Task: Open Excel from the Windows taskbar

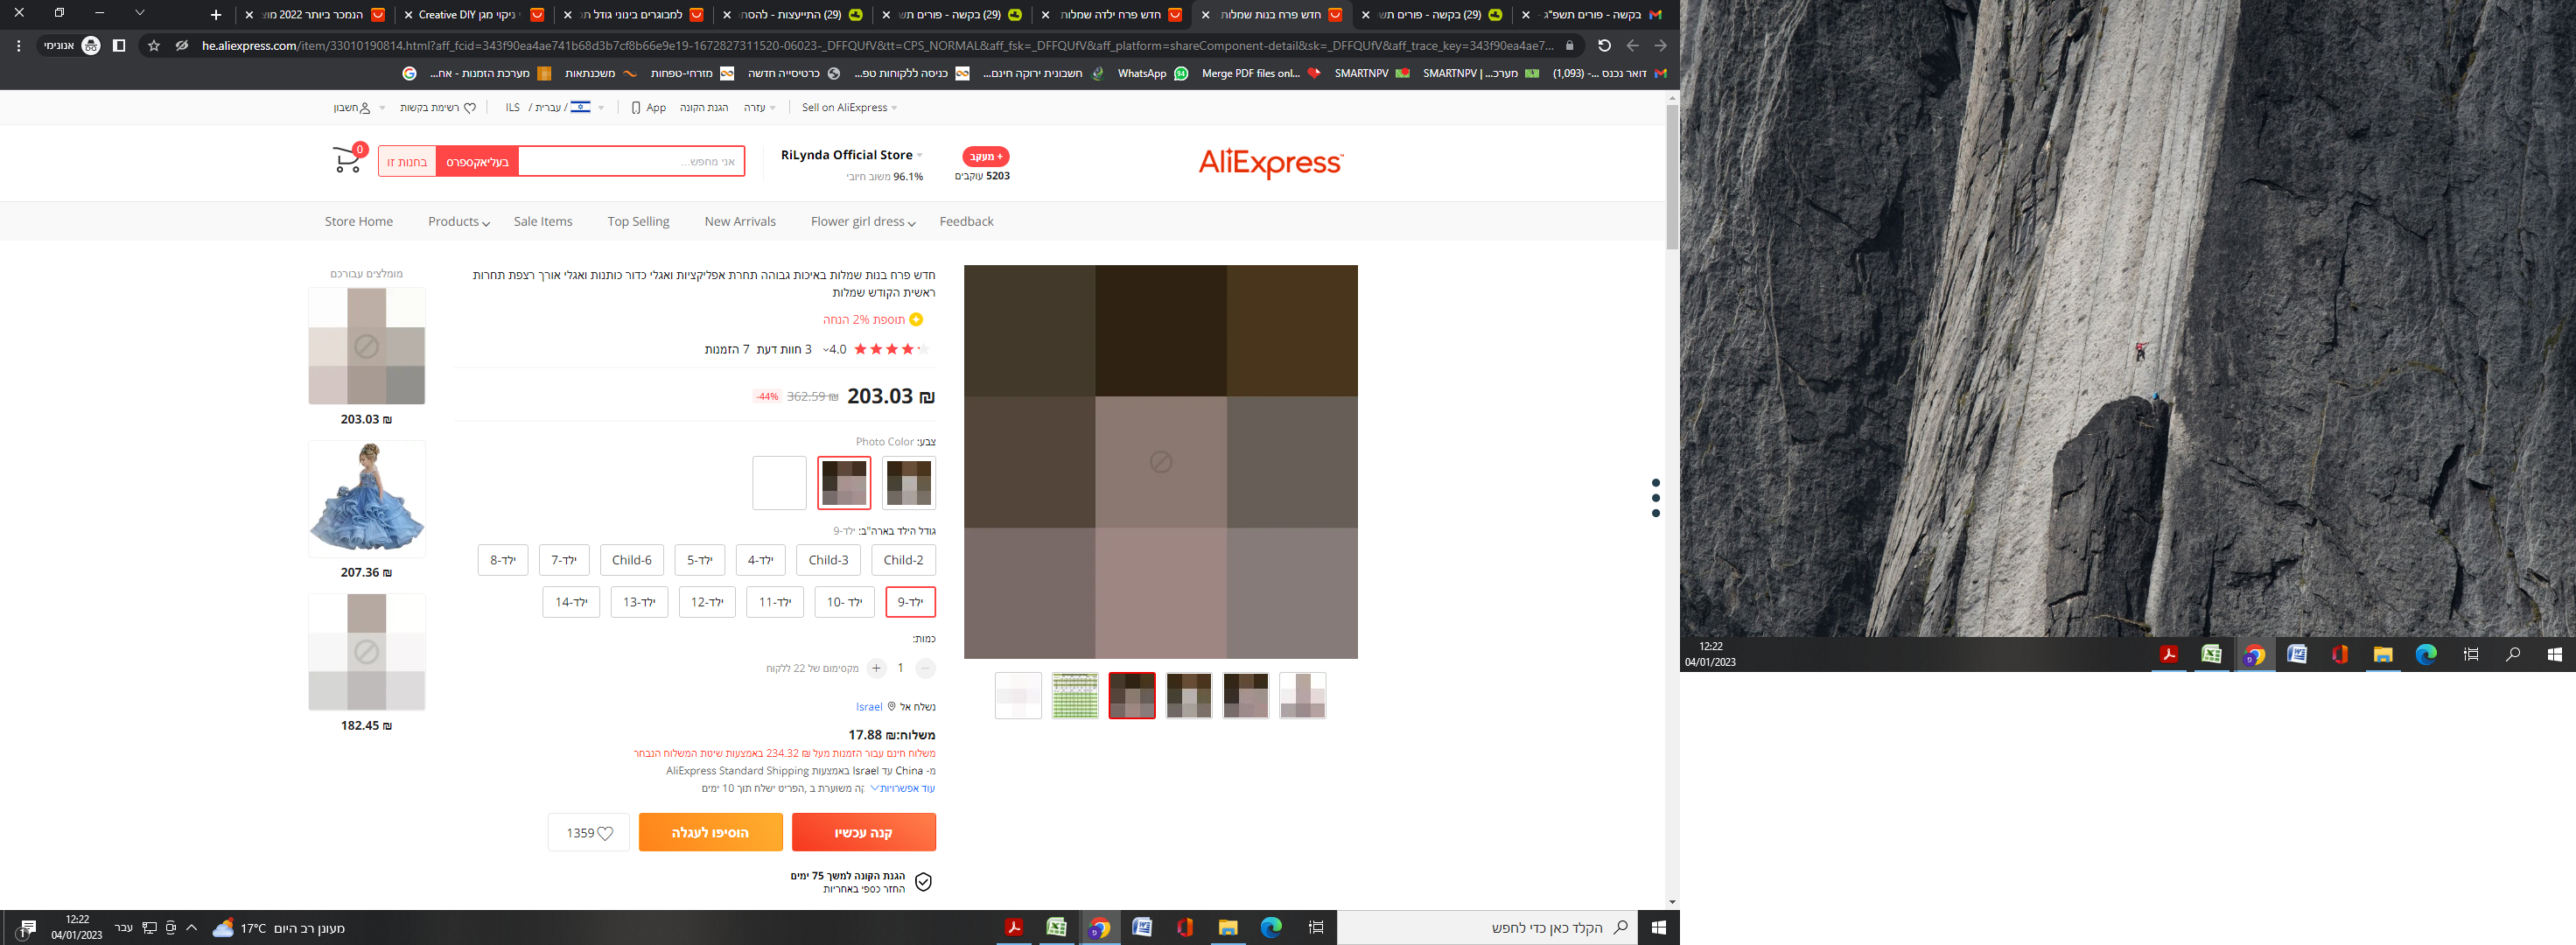Action: click(1056, 928)
